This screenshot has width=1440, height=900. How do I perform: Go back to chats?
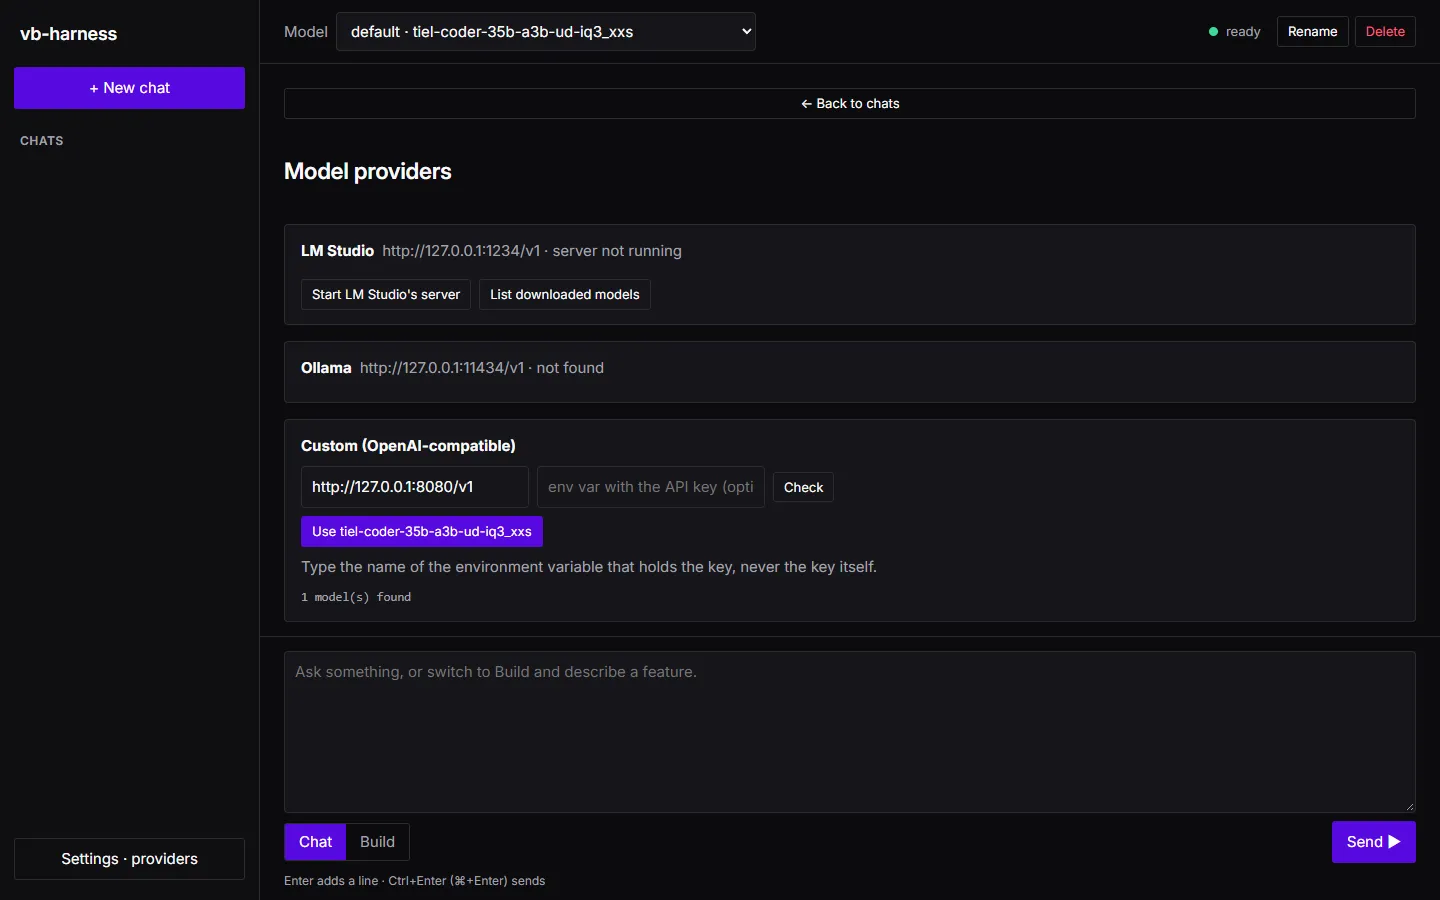(850, 104)
